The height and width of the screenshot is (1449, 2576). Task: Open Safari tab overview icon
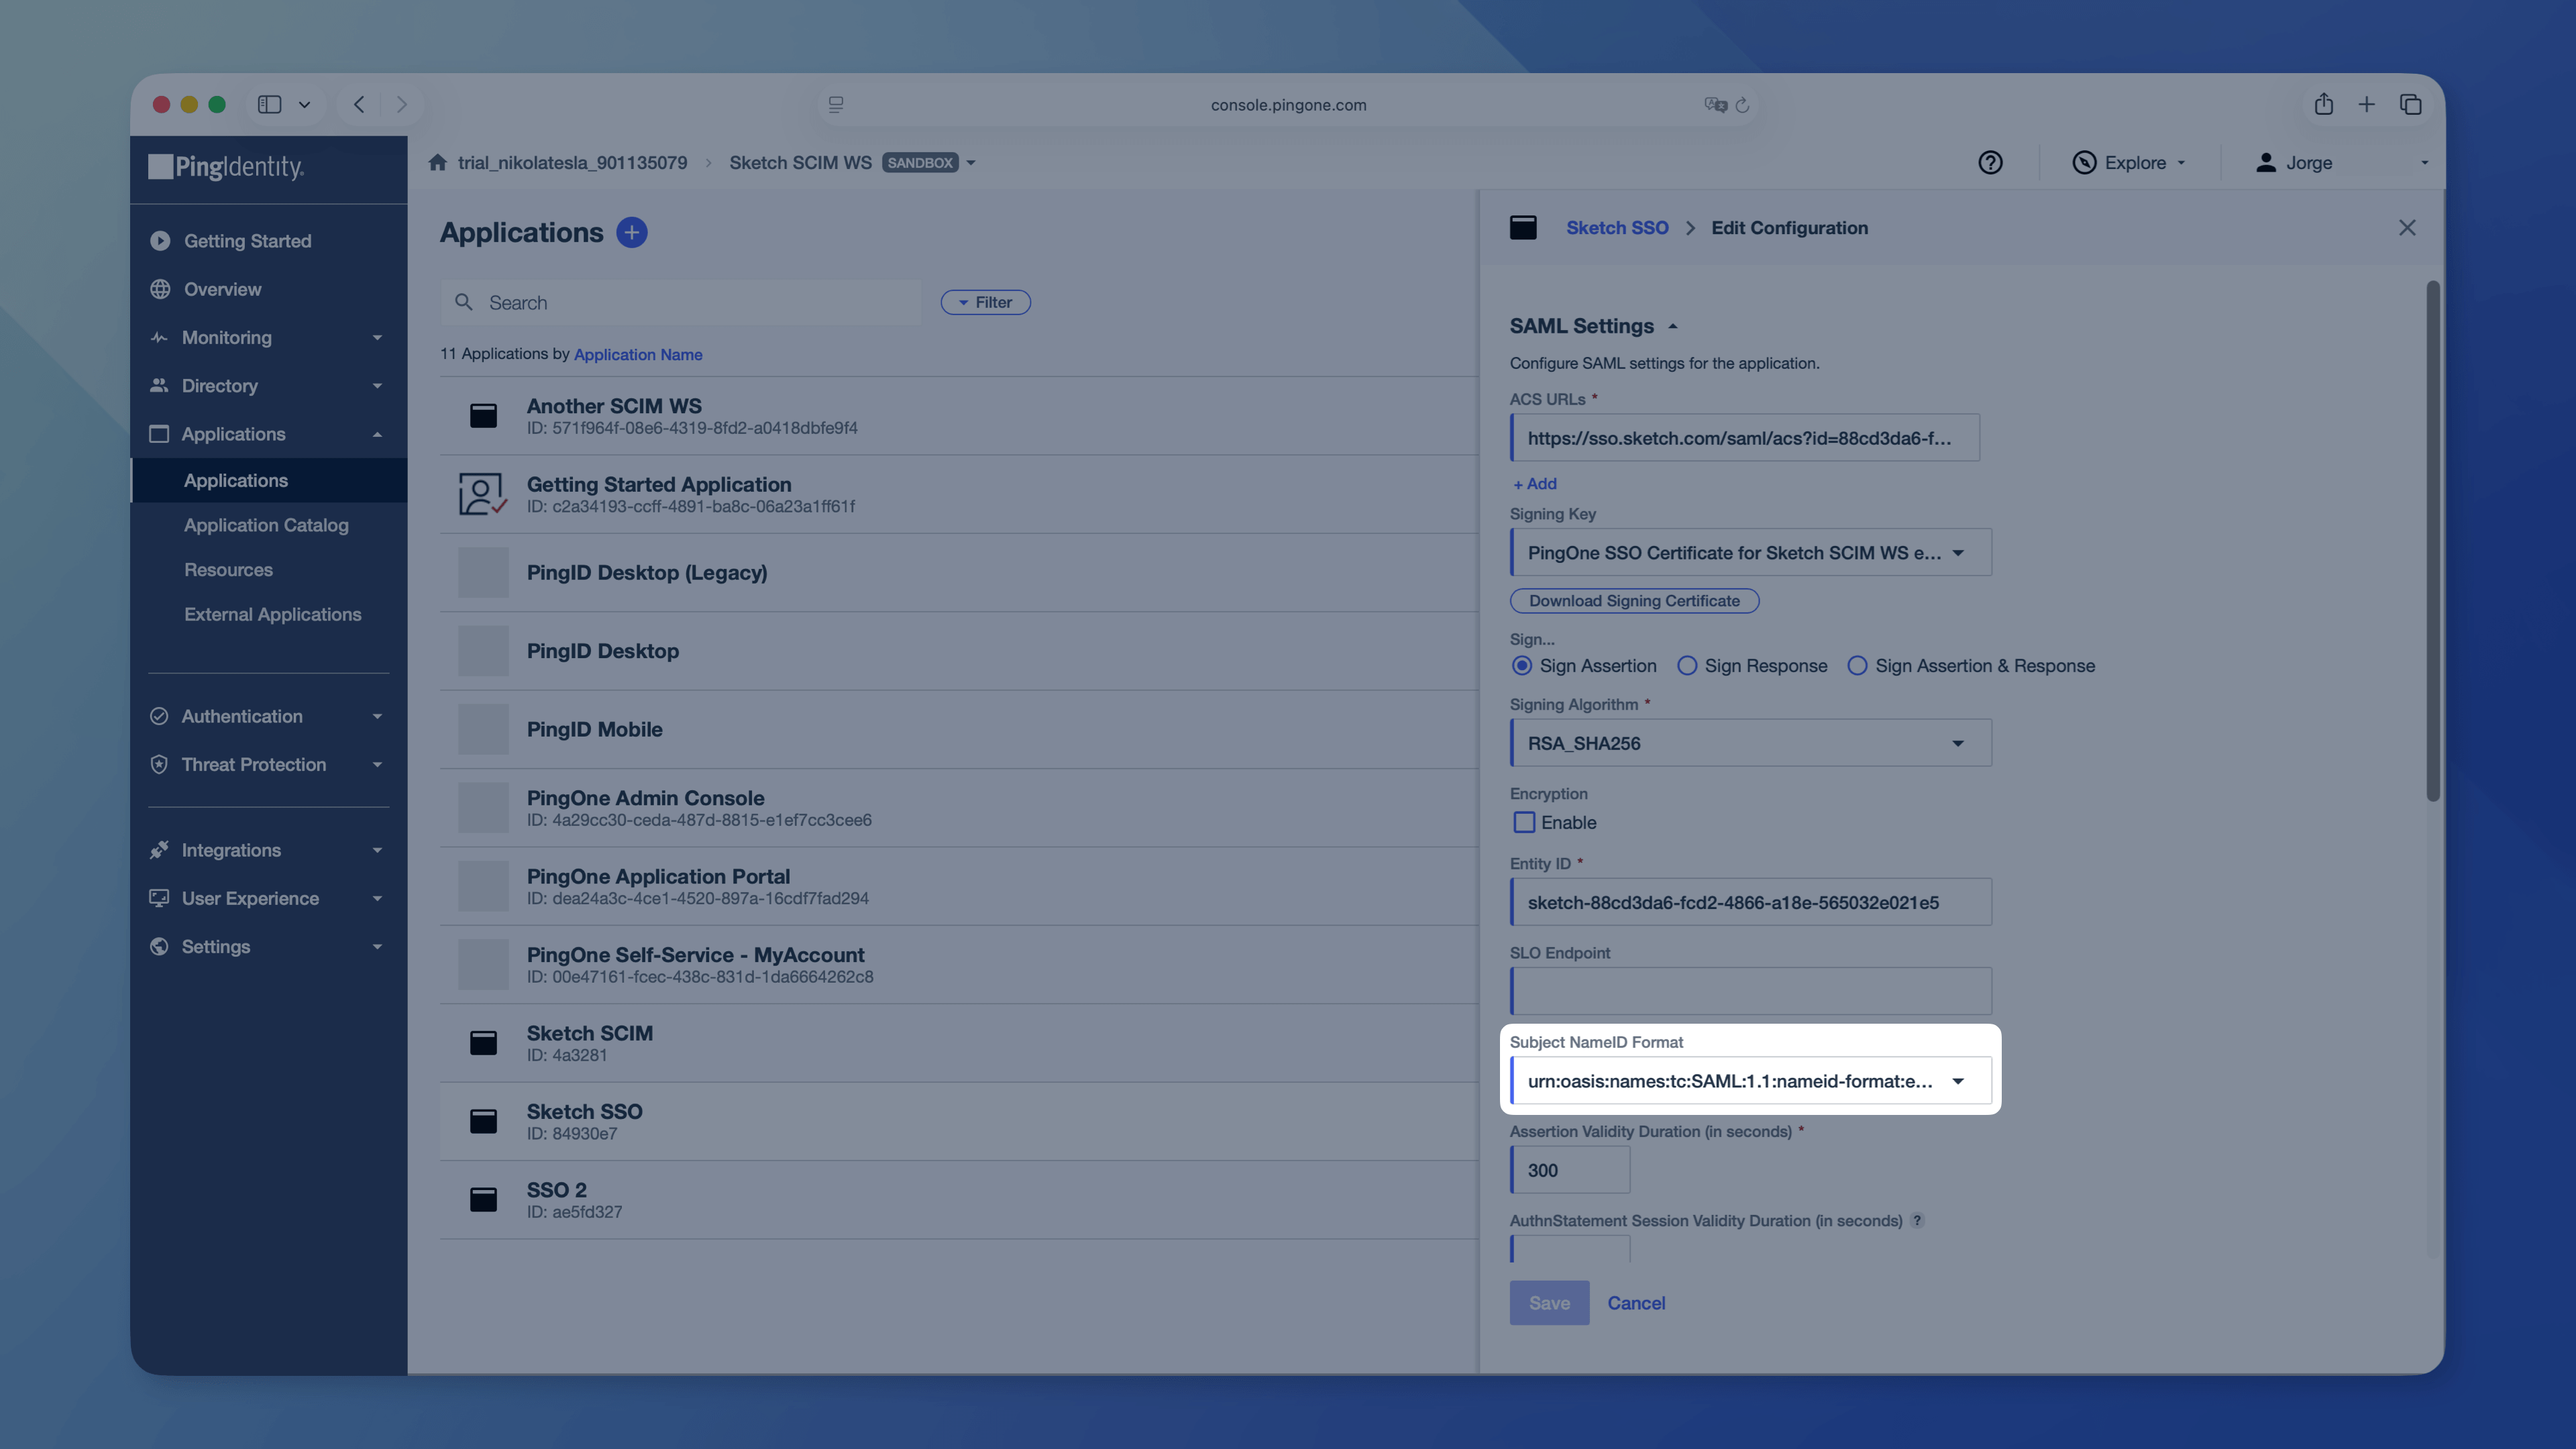[x=2410, y=104]
